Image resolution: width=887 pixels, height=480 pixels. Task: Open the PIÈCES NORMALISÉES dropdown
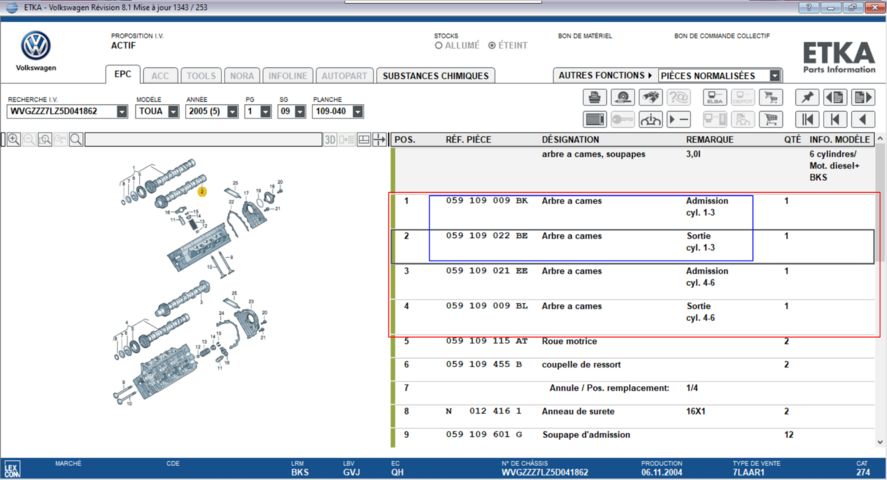(775, 76)
